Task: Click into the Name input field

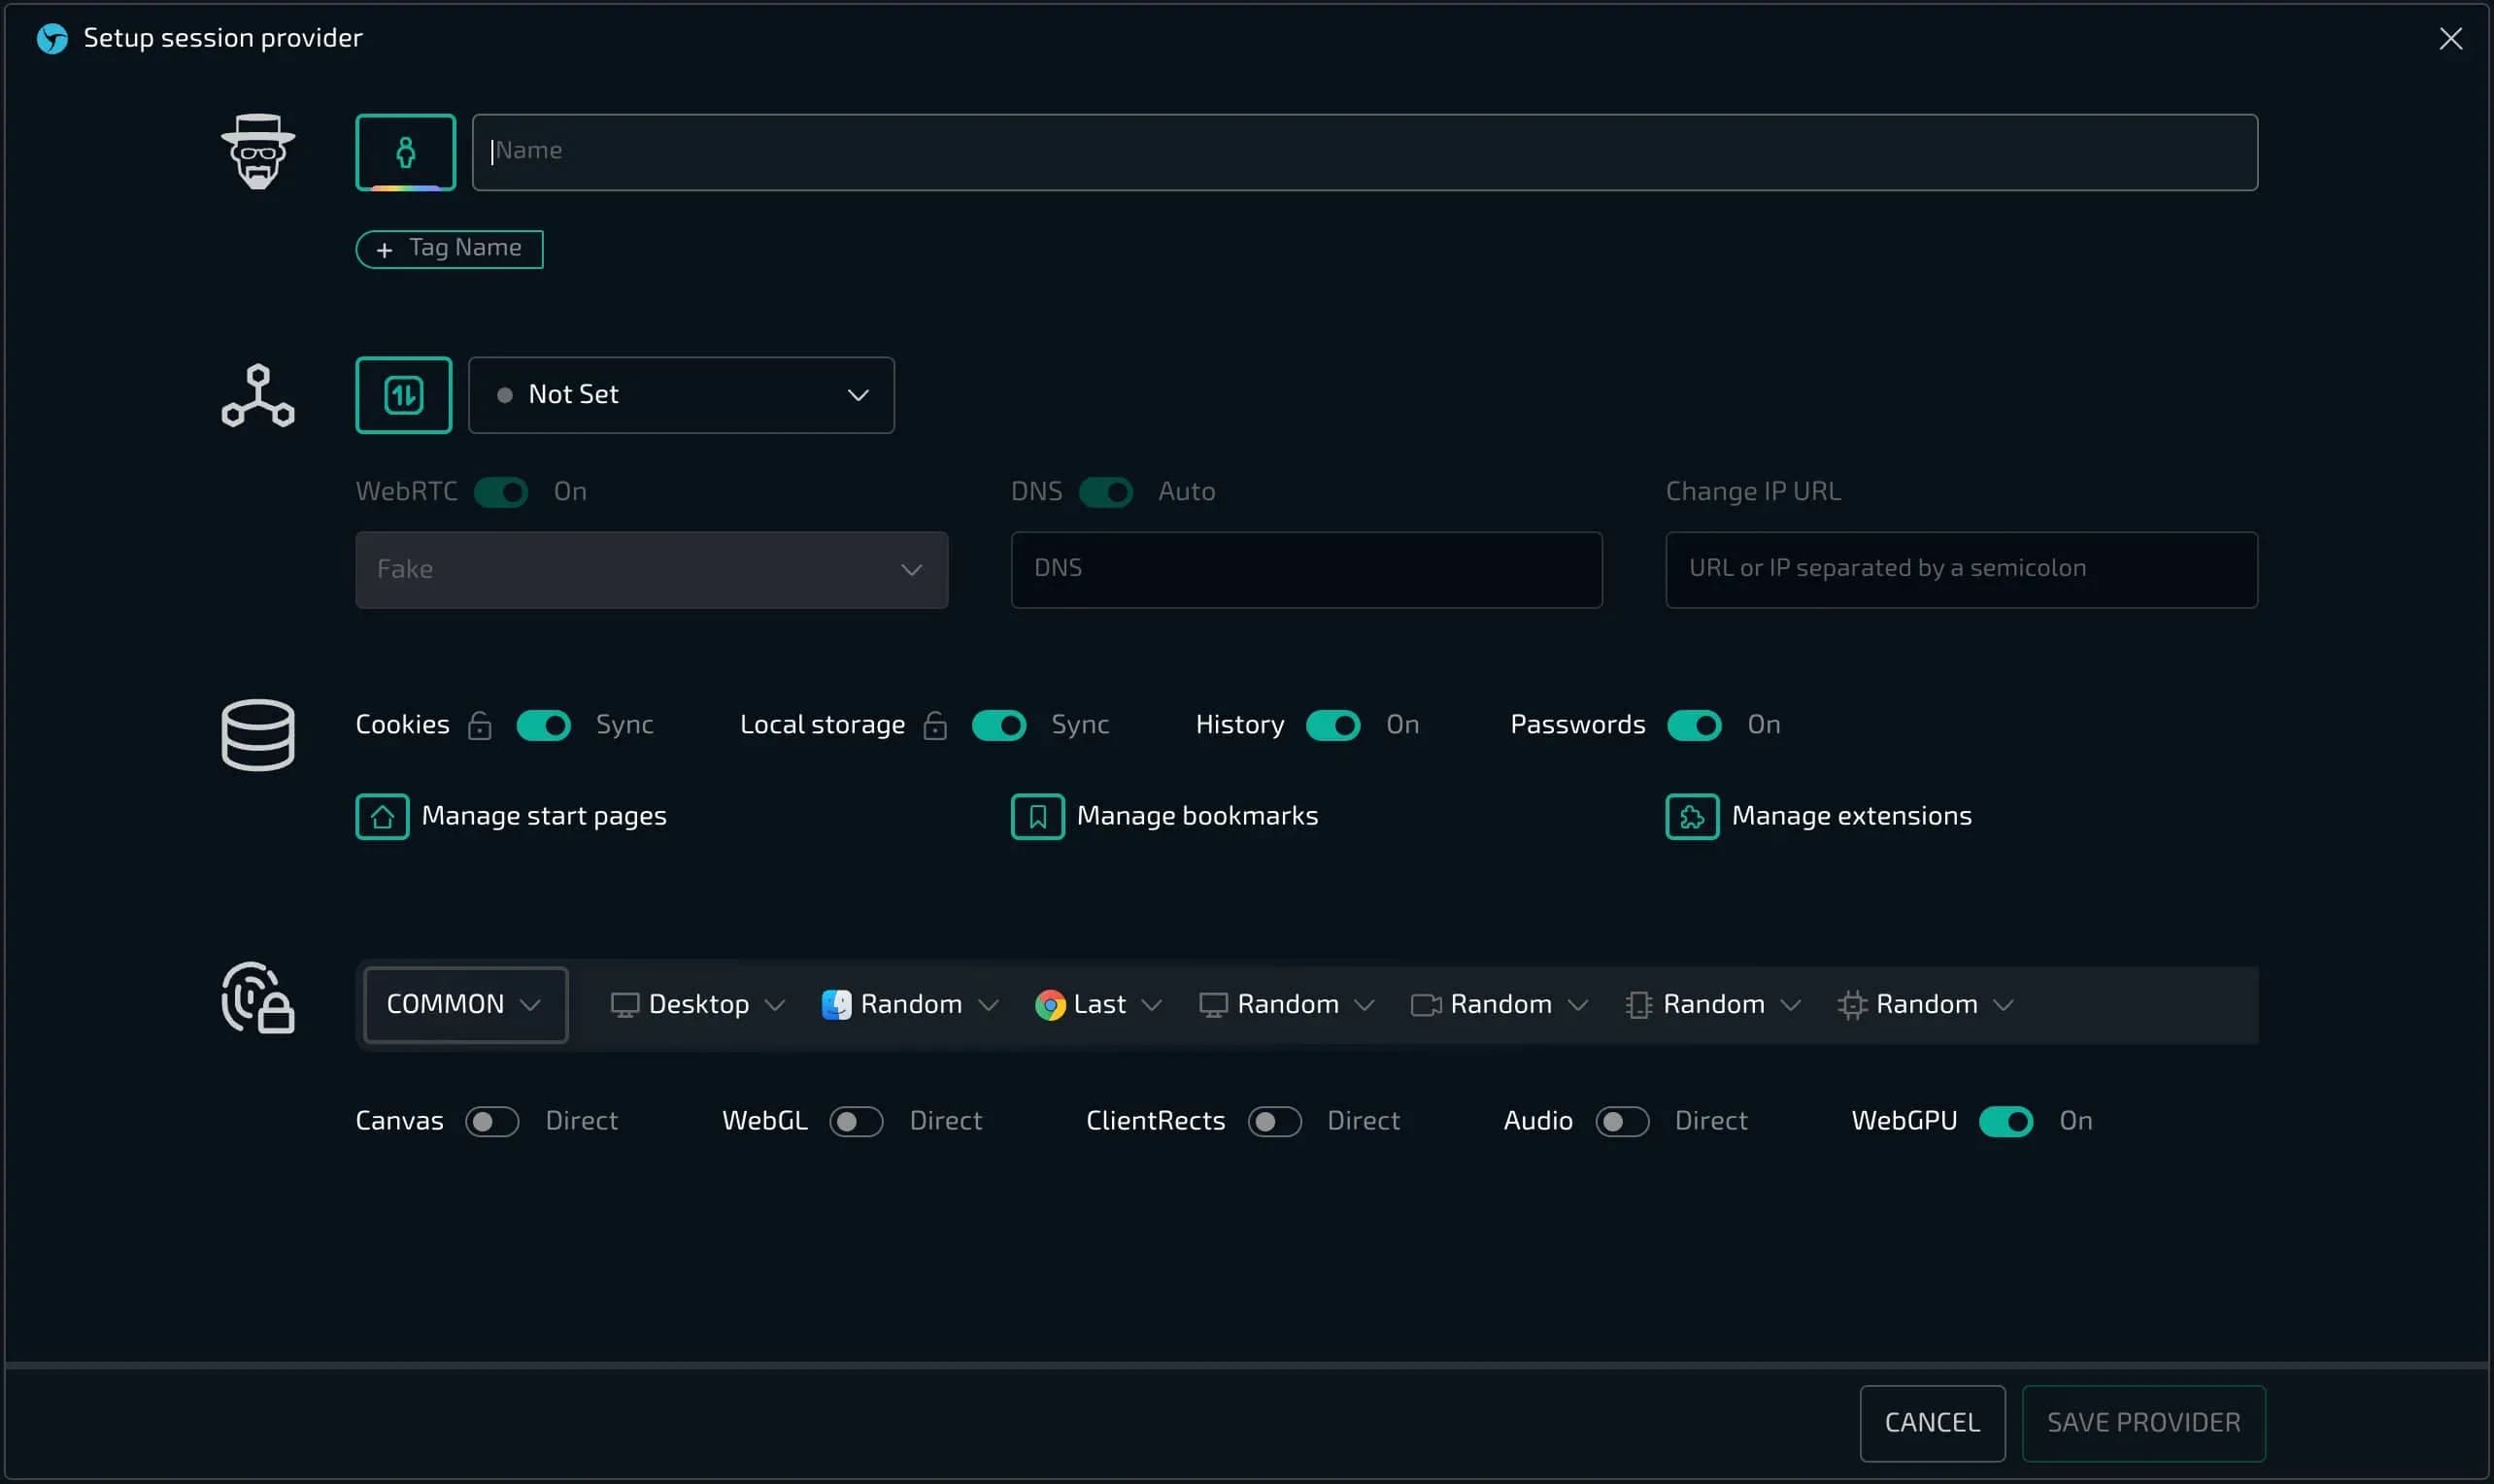Action: [x=1364, y=152]
